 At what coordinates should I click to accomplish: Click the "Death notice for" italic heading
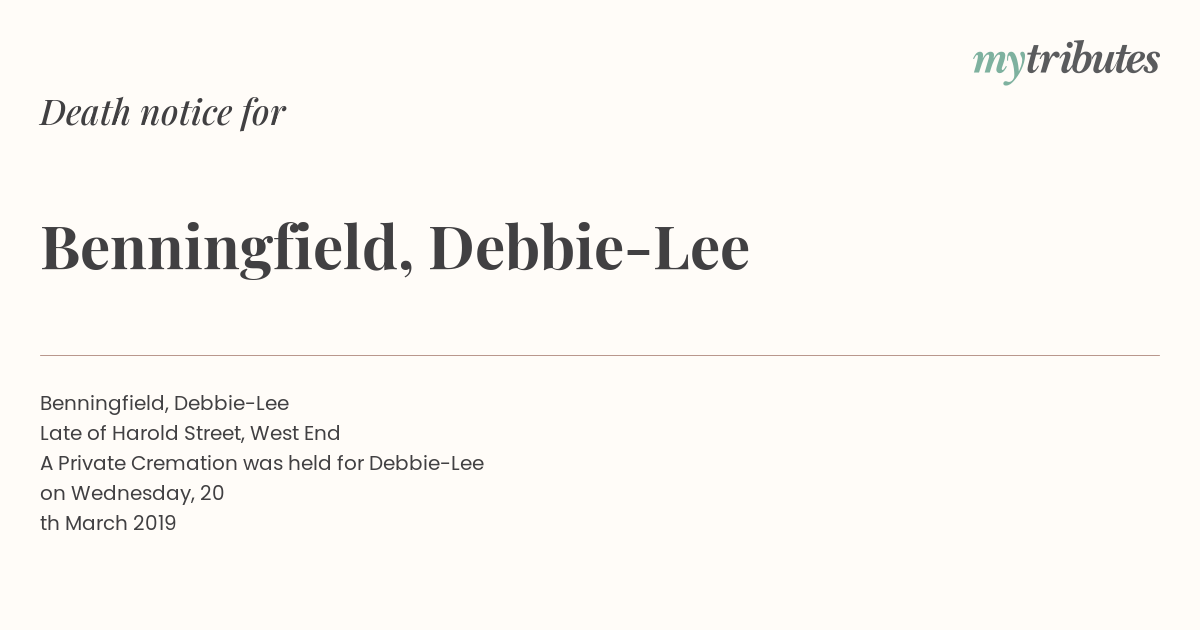[x=163, y=112]
